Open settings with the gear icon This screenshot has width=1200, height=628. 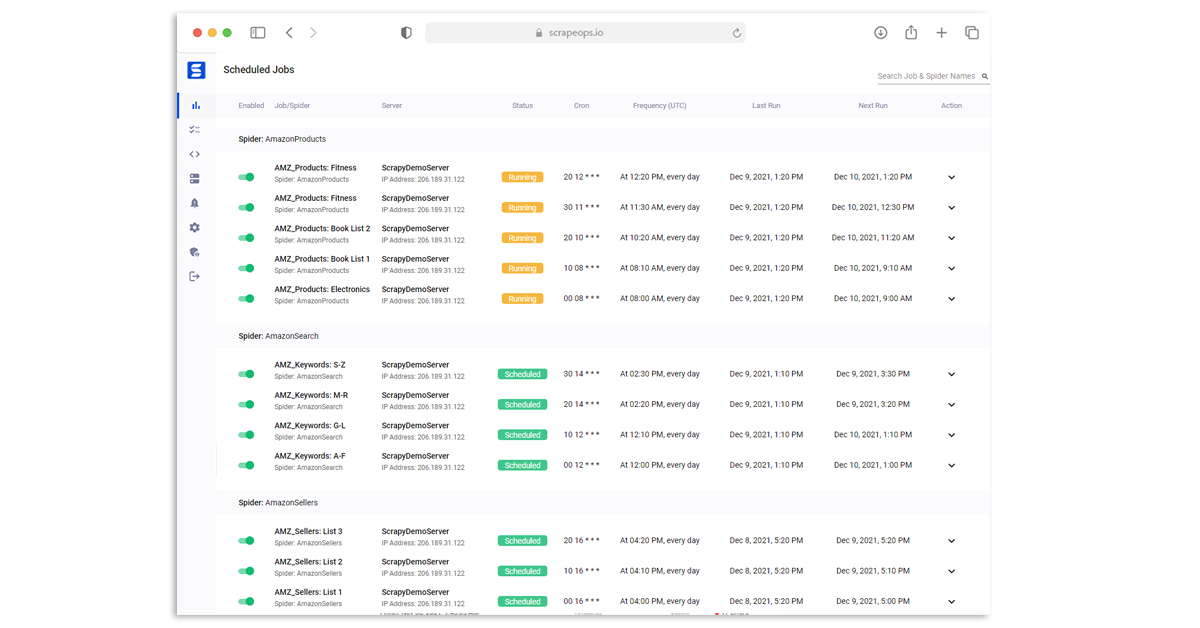[196, 227]
